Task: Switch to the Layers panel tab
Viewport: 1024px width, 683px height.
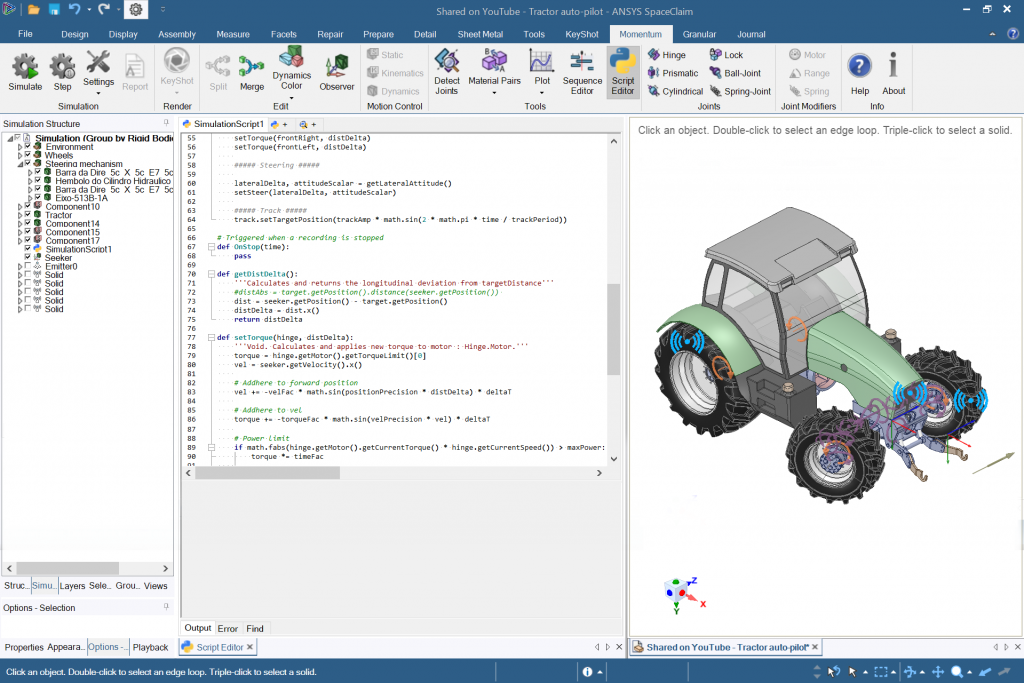Action: click(72, 586)
